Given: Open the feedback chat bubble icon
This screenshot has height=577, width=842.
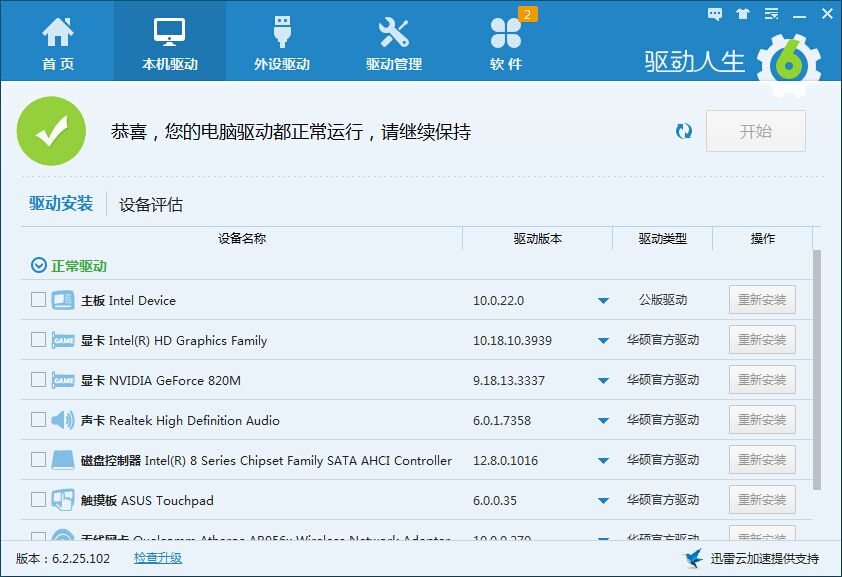Looking at the screenshot, I should (x=715, y=14).
